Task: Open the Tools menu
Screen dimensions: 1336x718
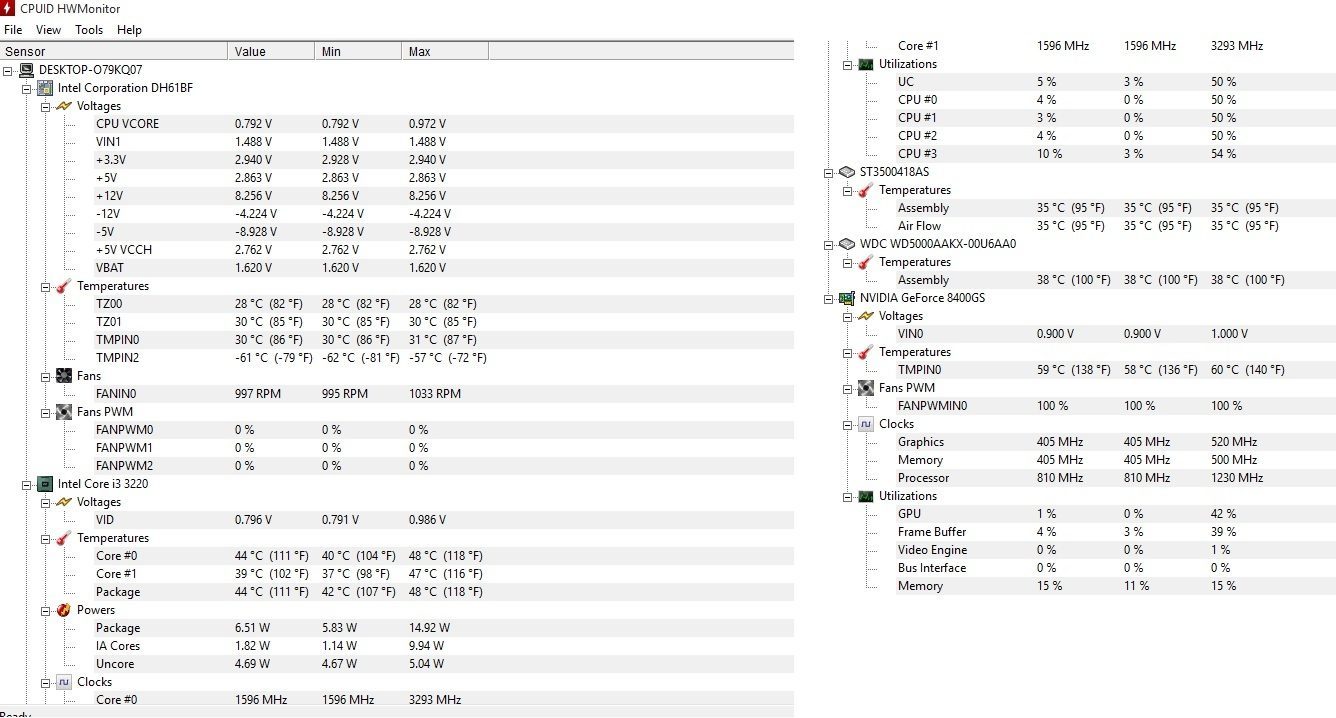Action: pos(89,30)
